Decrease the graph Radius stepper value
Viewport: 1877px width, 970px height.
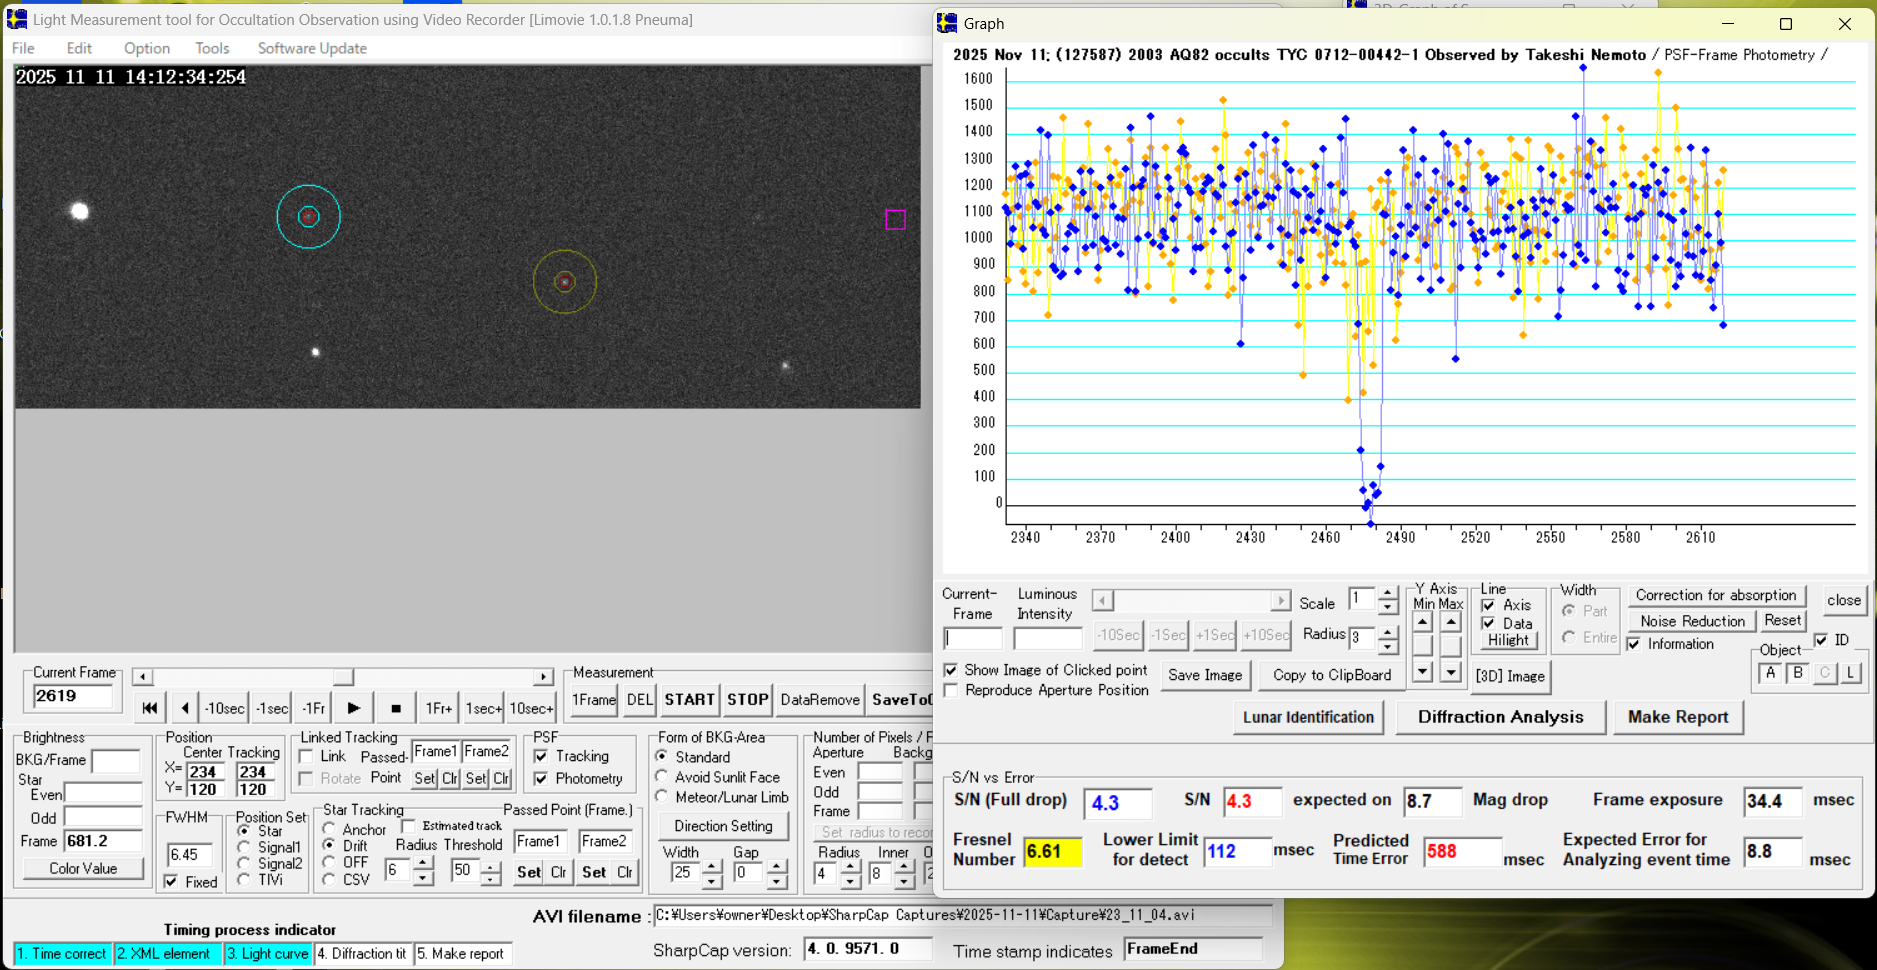click(x=1388, y=645)
